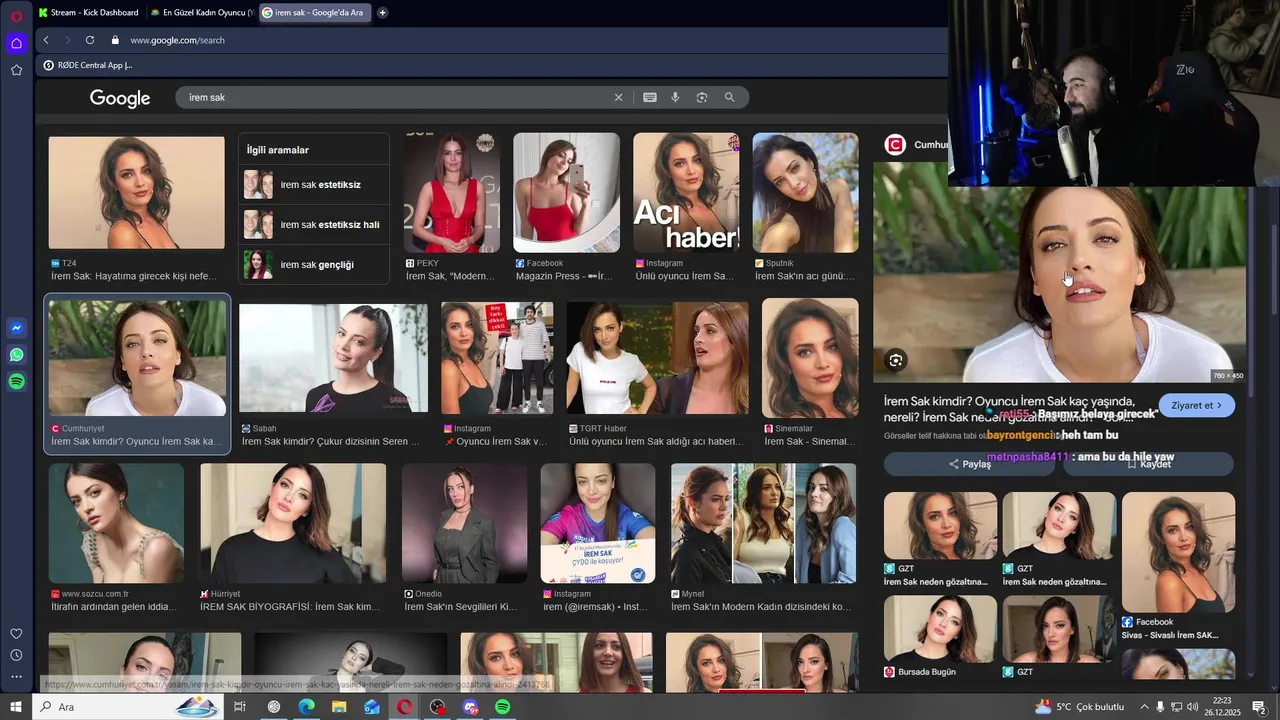Open the Opera menu logo icon
The image size is (1280, 720).
[16, 16]
